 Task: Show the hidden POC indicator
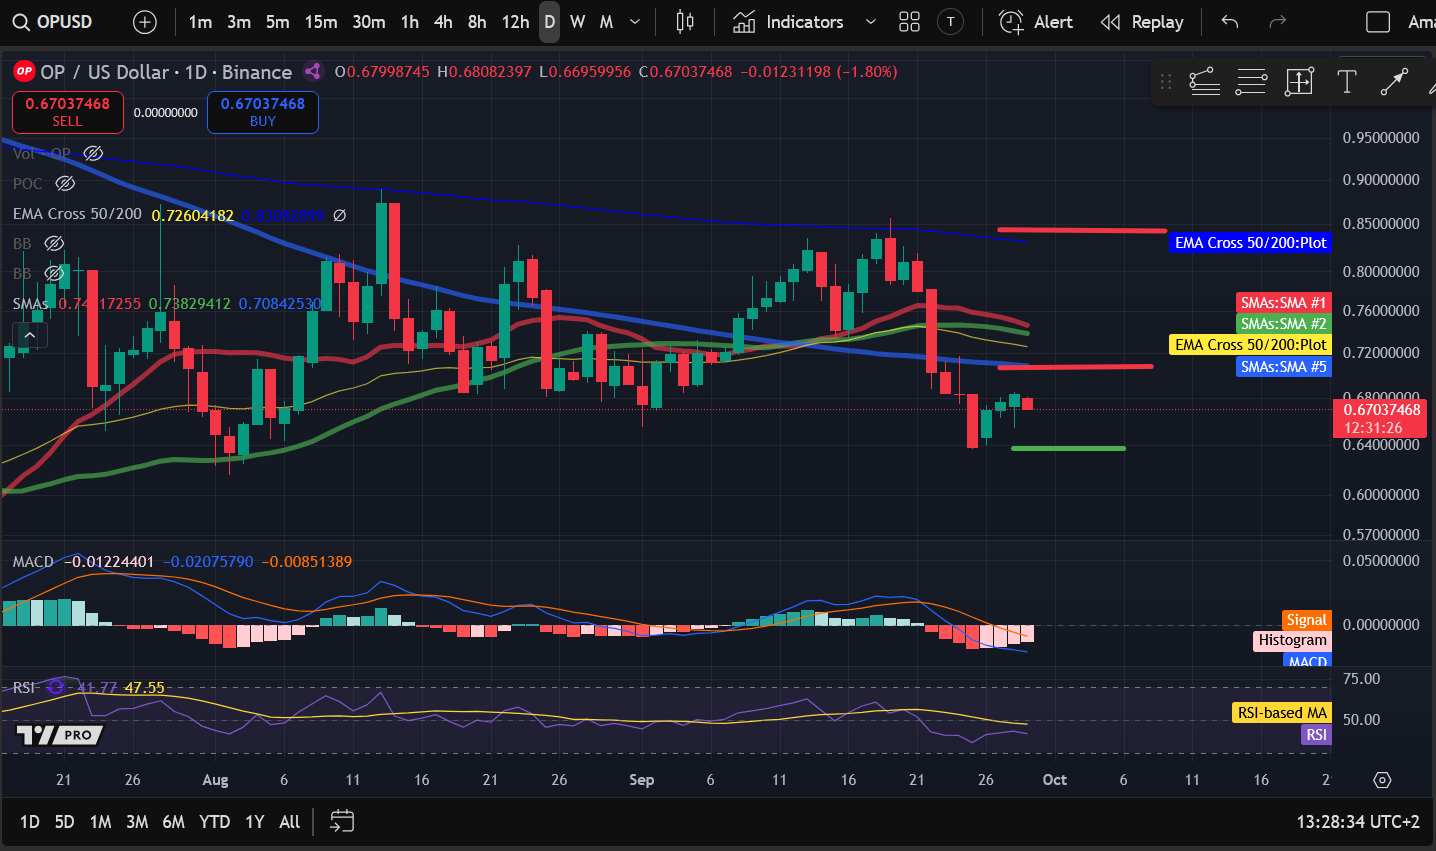click(65, 183)
